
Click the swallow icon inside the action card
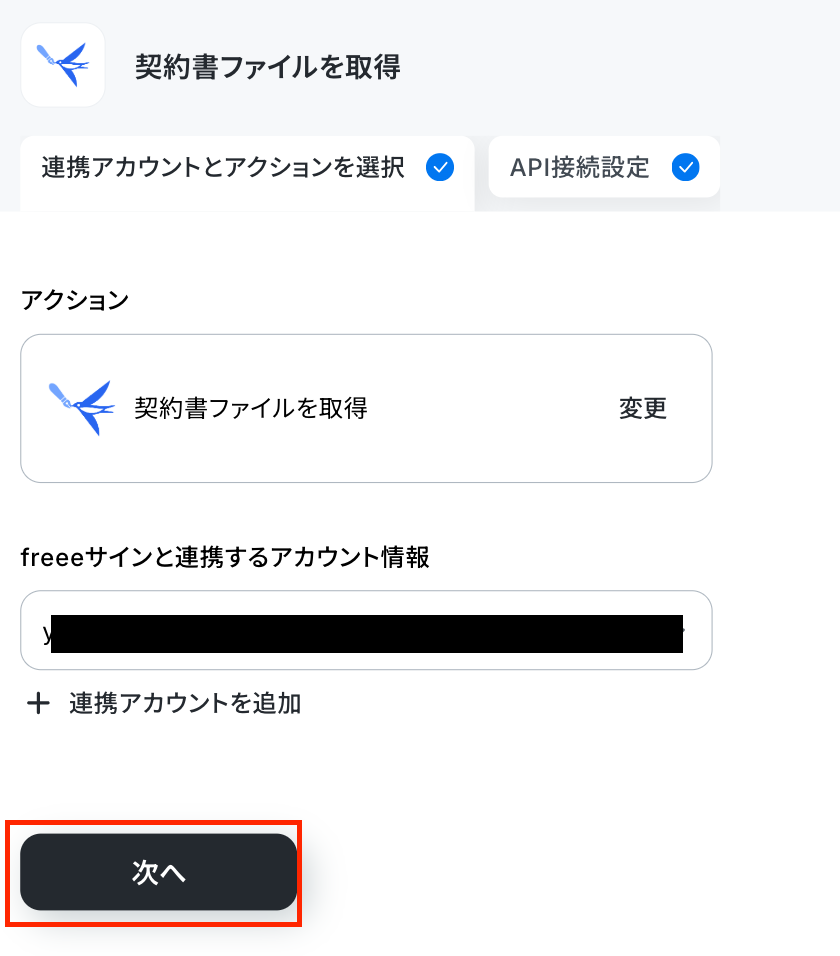82,408
